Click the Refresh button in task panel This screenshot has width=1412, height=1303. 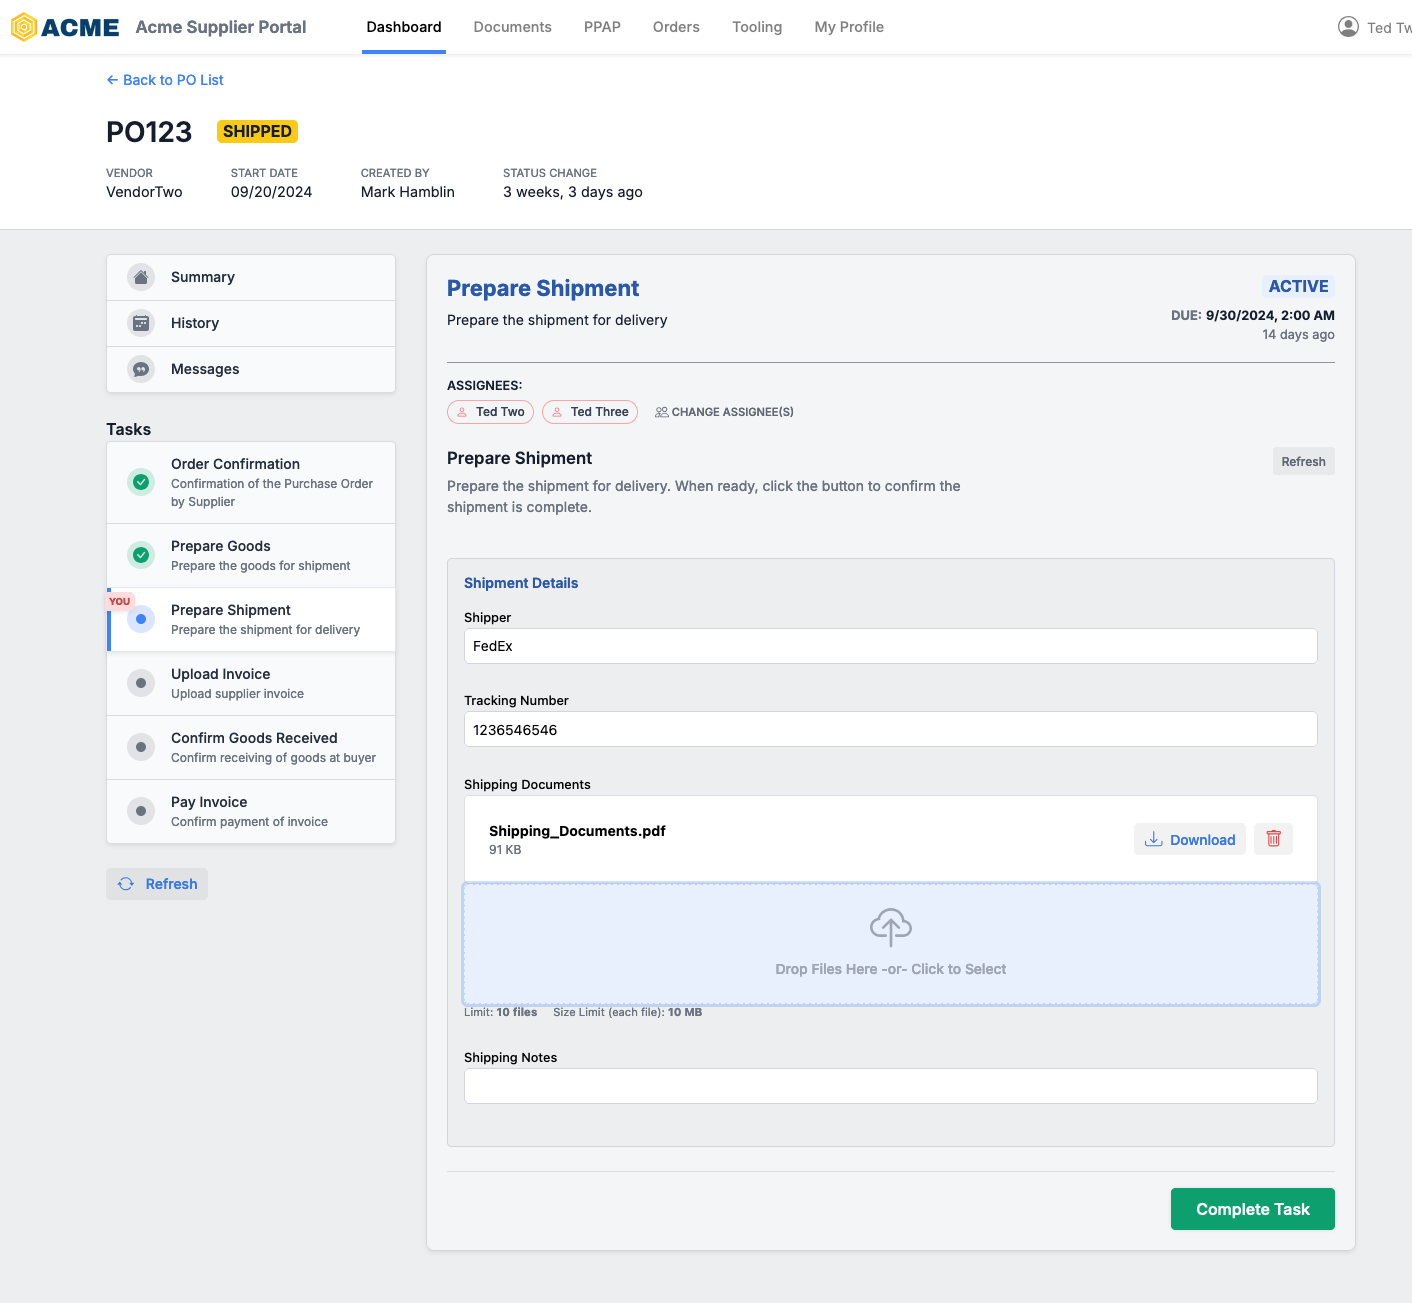pos(1303,461)
